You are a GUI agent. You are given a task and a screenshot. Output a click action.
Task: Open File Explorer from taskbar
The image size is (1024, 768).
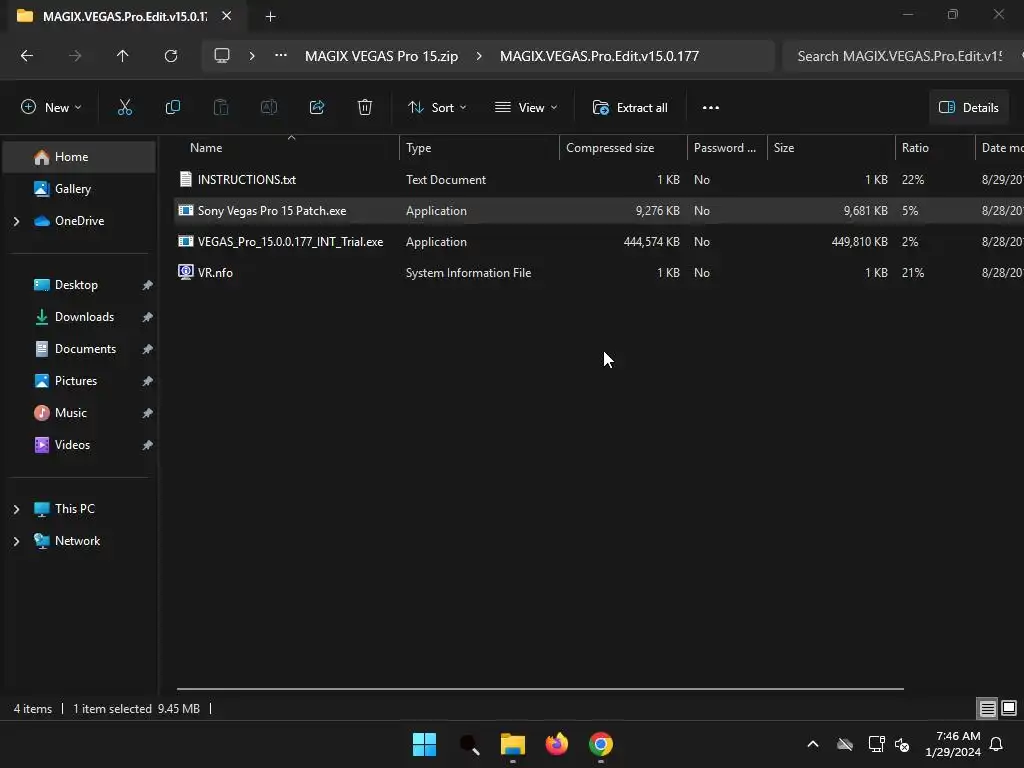pos(513,744)
